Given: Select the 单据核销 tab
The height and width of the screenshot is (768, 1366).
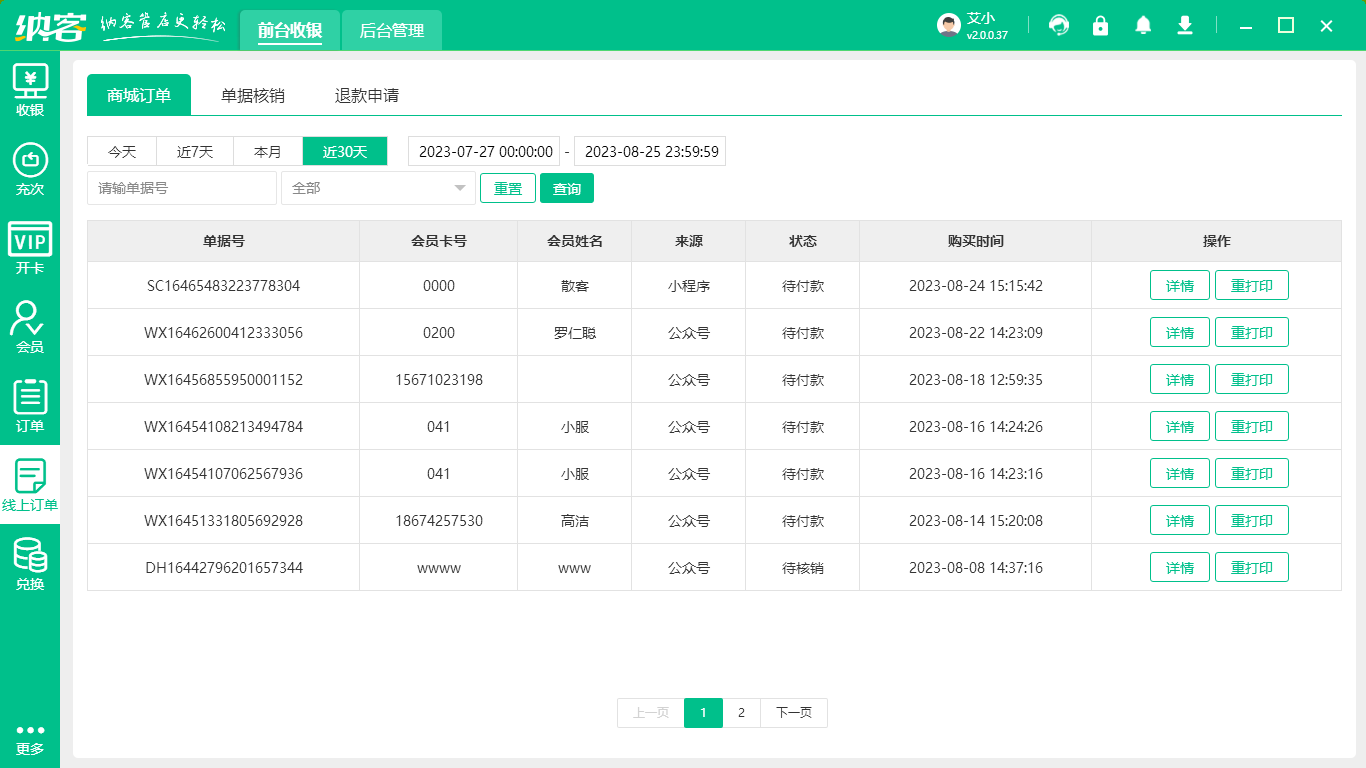Looking at the screenshot, I should 253,95.
